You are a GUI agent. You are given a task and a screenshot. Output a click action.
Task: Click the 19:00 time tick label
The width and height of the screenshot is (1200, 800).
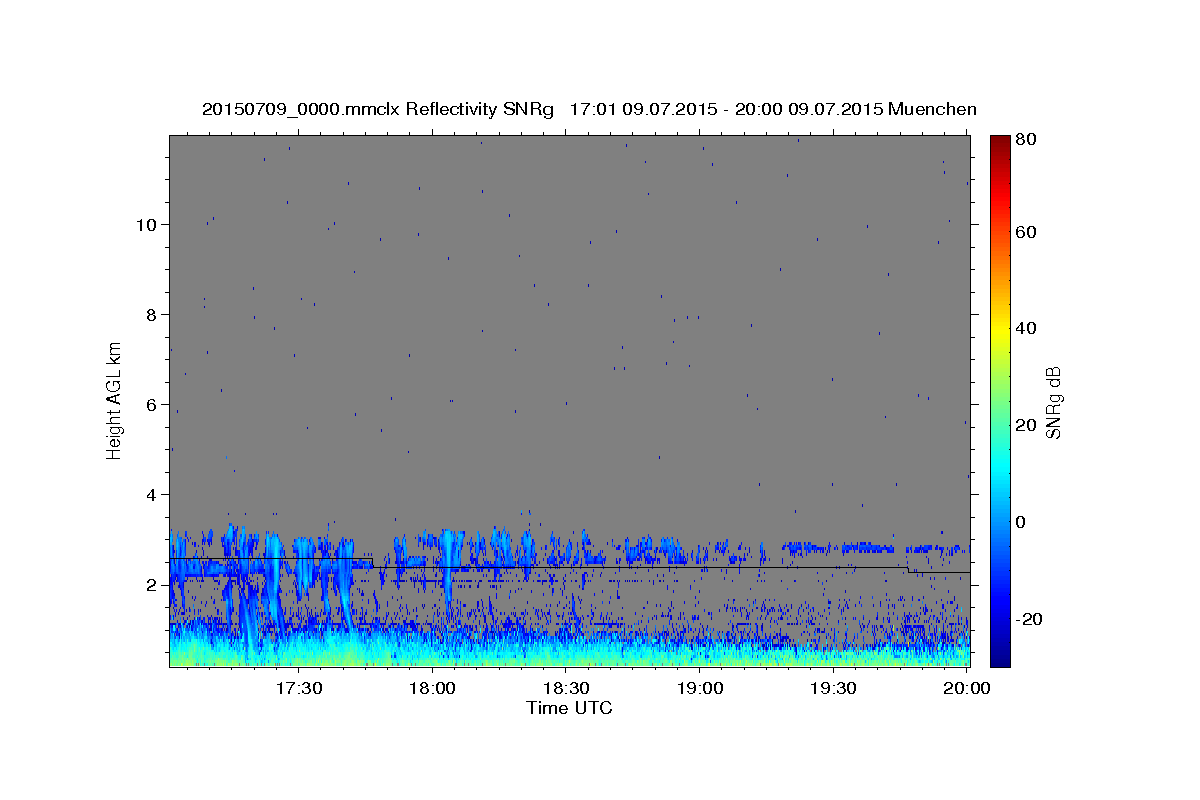(x=699, y=688)
